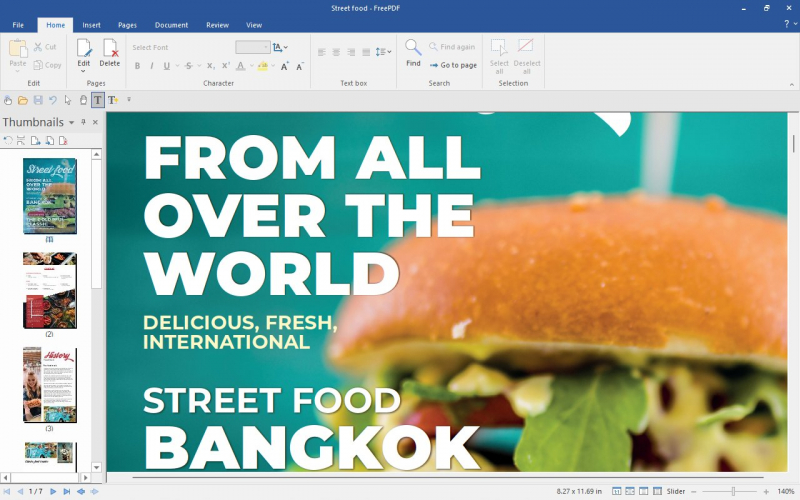Toggle subscript formatting

(210, 66)
